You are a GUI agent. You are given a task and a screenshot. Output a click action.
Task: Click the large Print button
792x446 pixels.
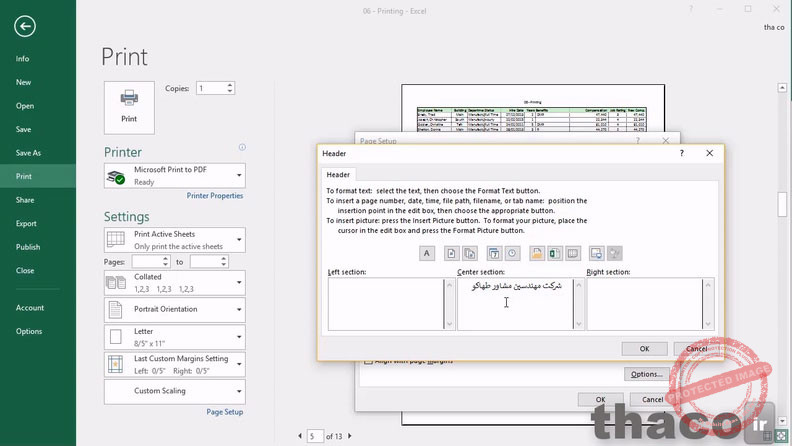(129, 108)
